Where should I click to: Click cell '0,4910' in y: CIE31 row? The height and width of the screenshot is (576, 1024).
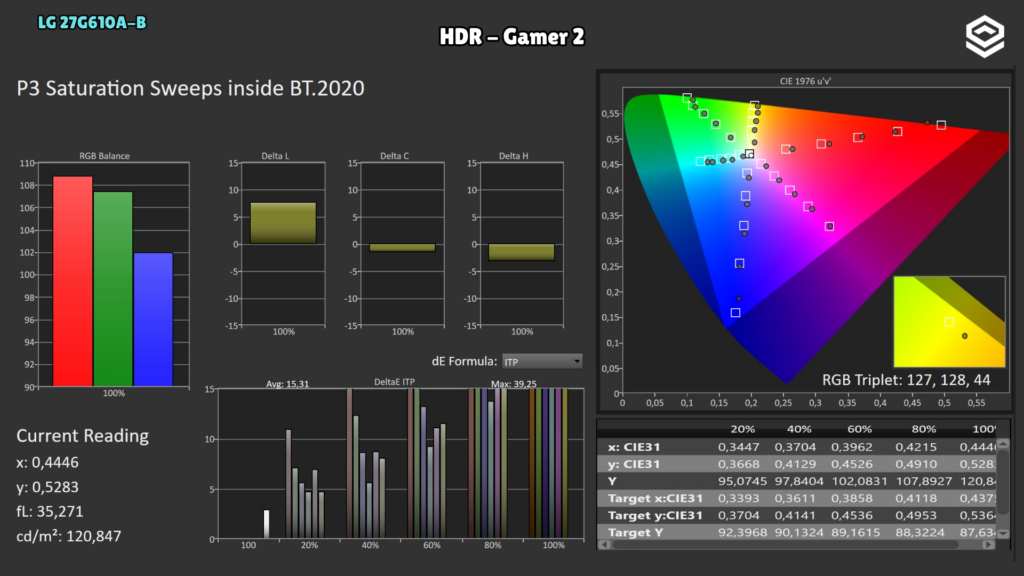tap(916, 464)
